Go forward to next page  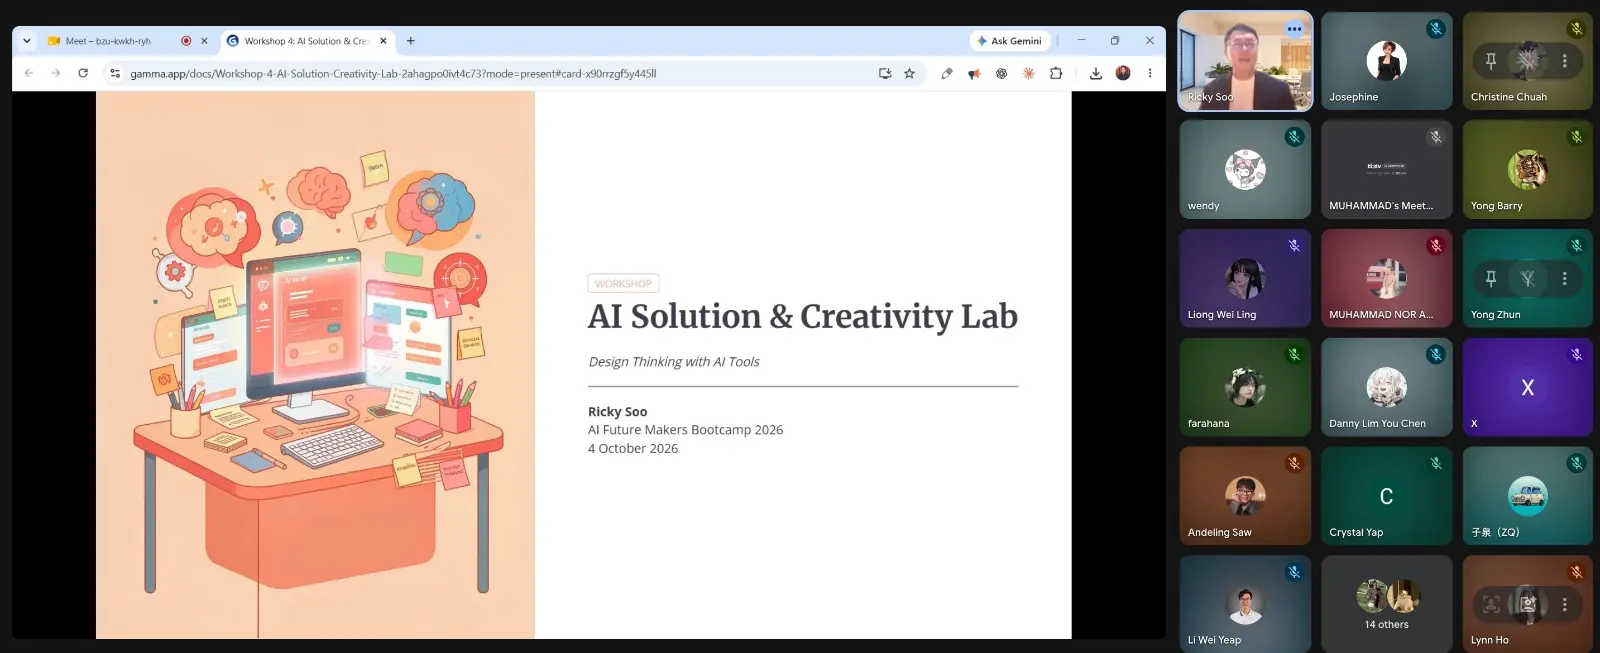pyautogui.click(x=56, y=73)
